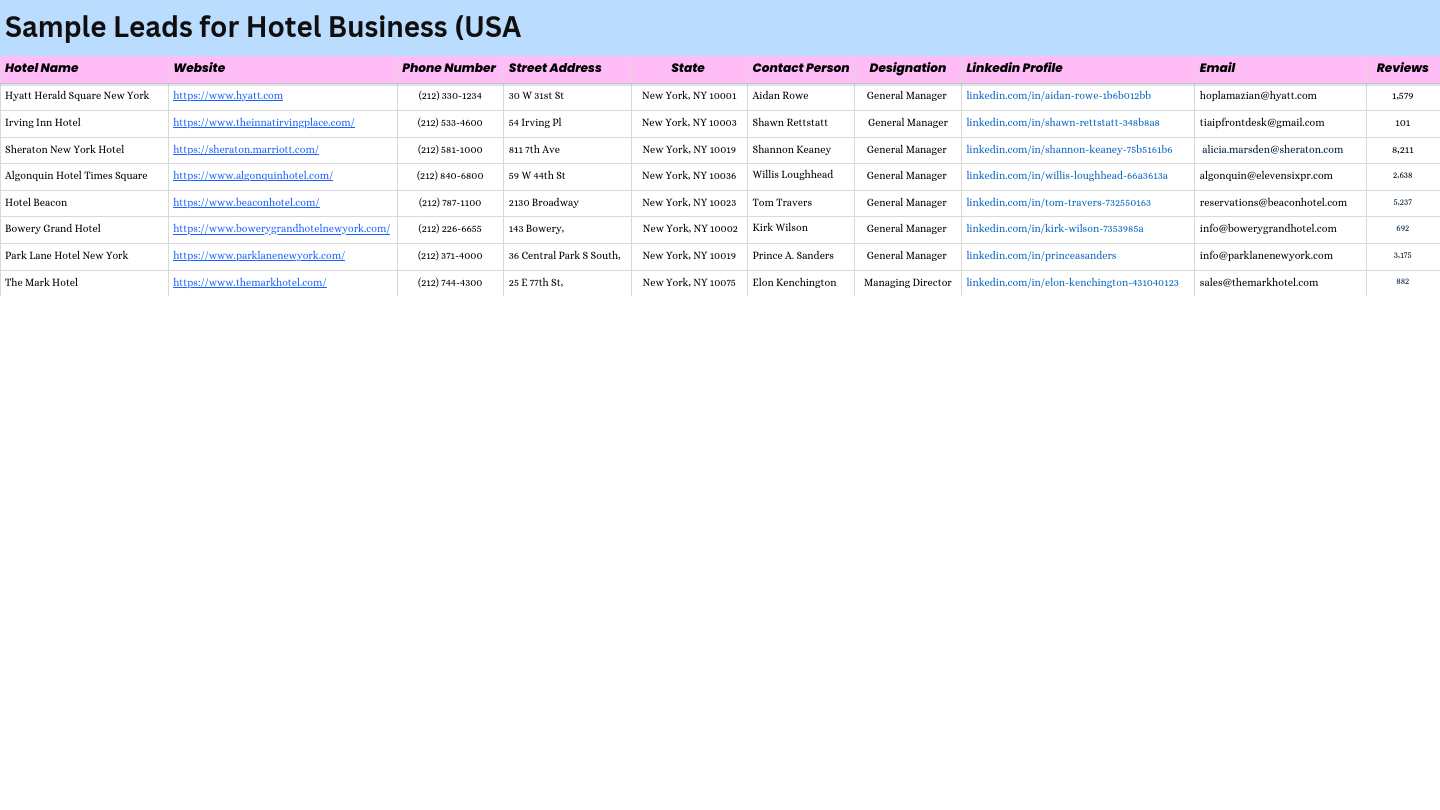Click the Reviews column header

tap(1402, 68)
